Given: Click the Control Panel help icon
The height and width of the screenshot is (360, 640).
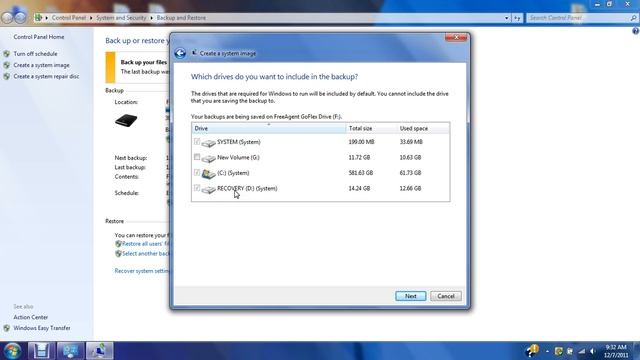Looking at the screenshot, I should (636, 31).
